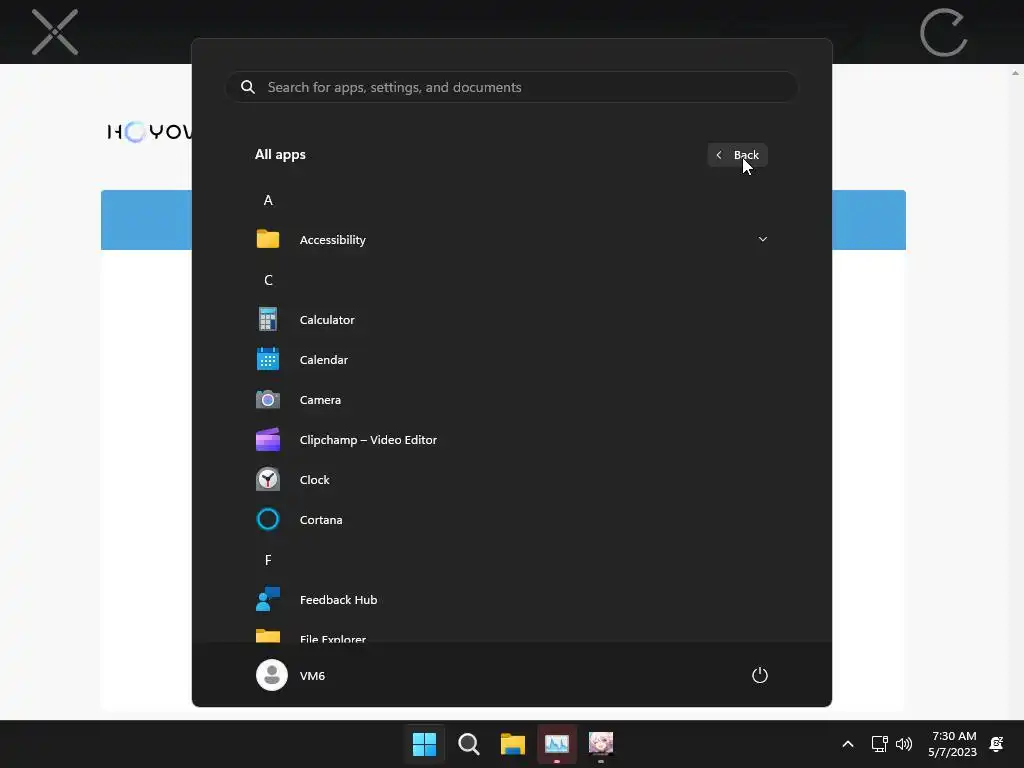Click the magnifier icon in the search box
Viewport: 1024px width, 768px height.
point(248,87)
